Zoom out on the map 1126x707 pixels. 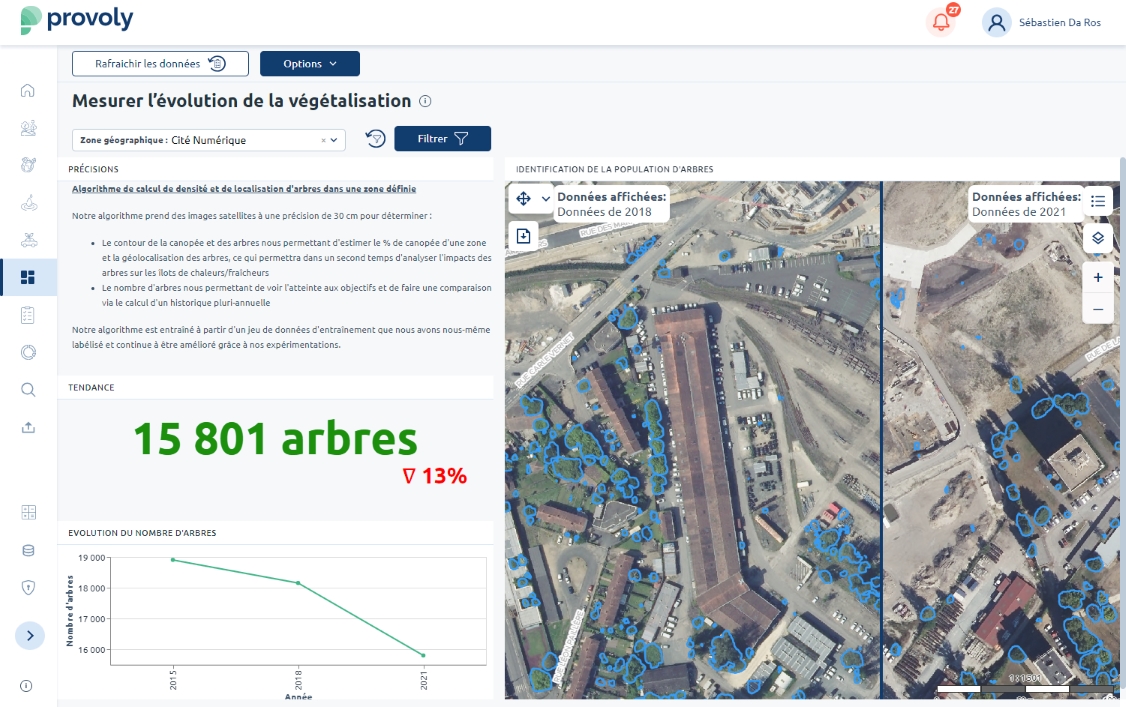point(1098,309)
